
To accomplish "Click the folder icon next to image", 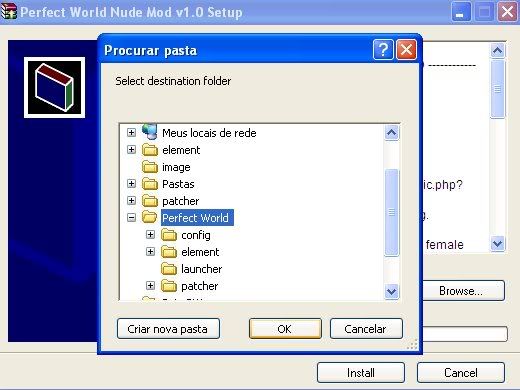I will tap(150, 167).
